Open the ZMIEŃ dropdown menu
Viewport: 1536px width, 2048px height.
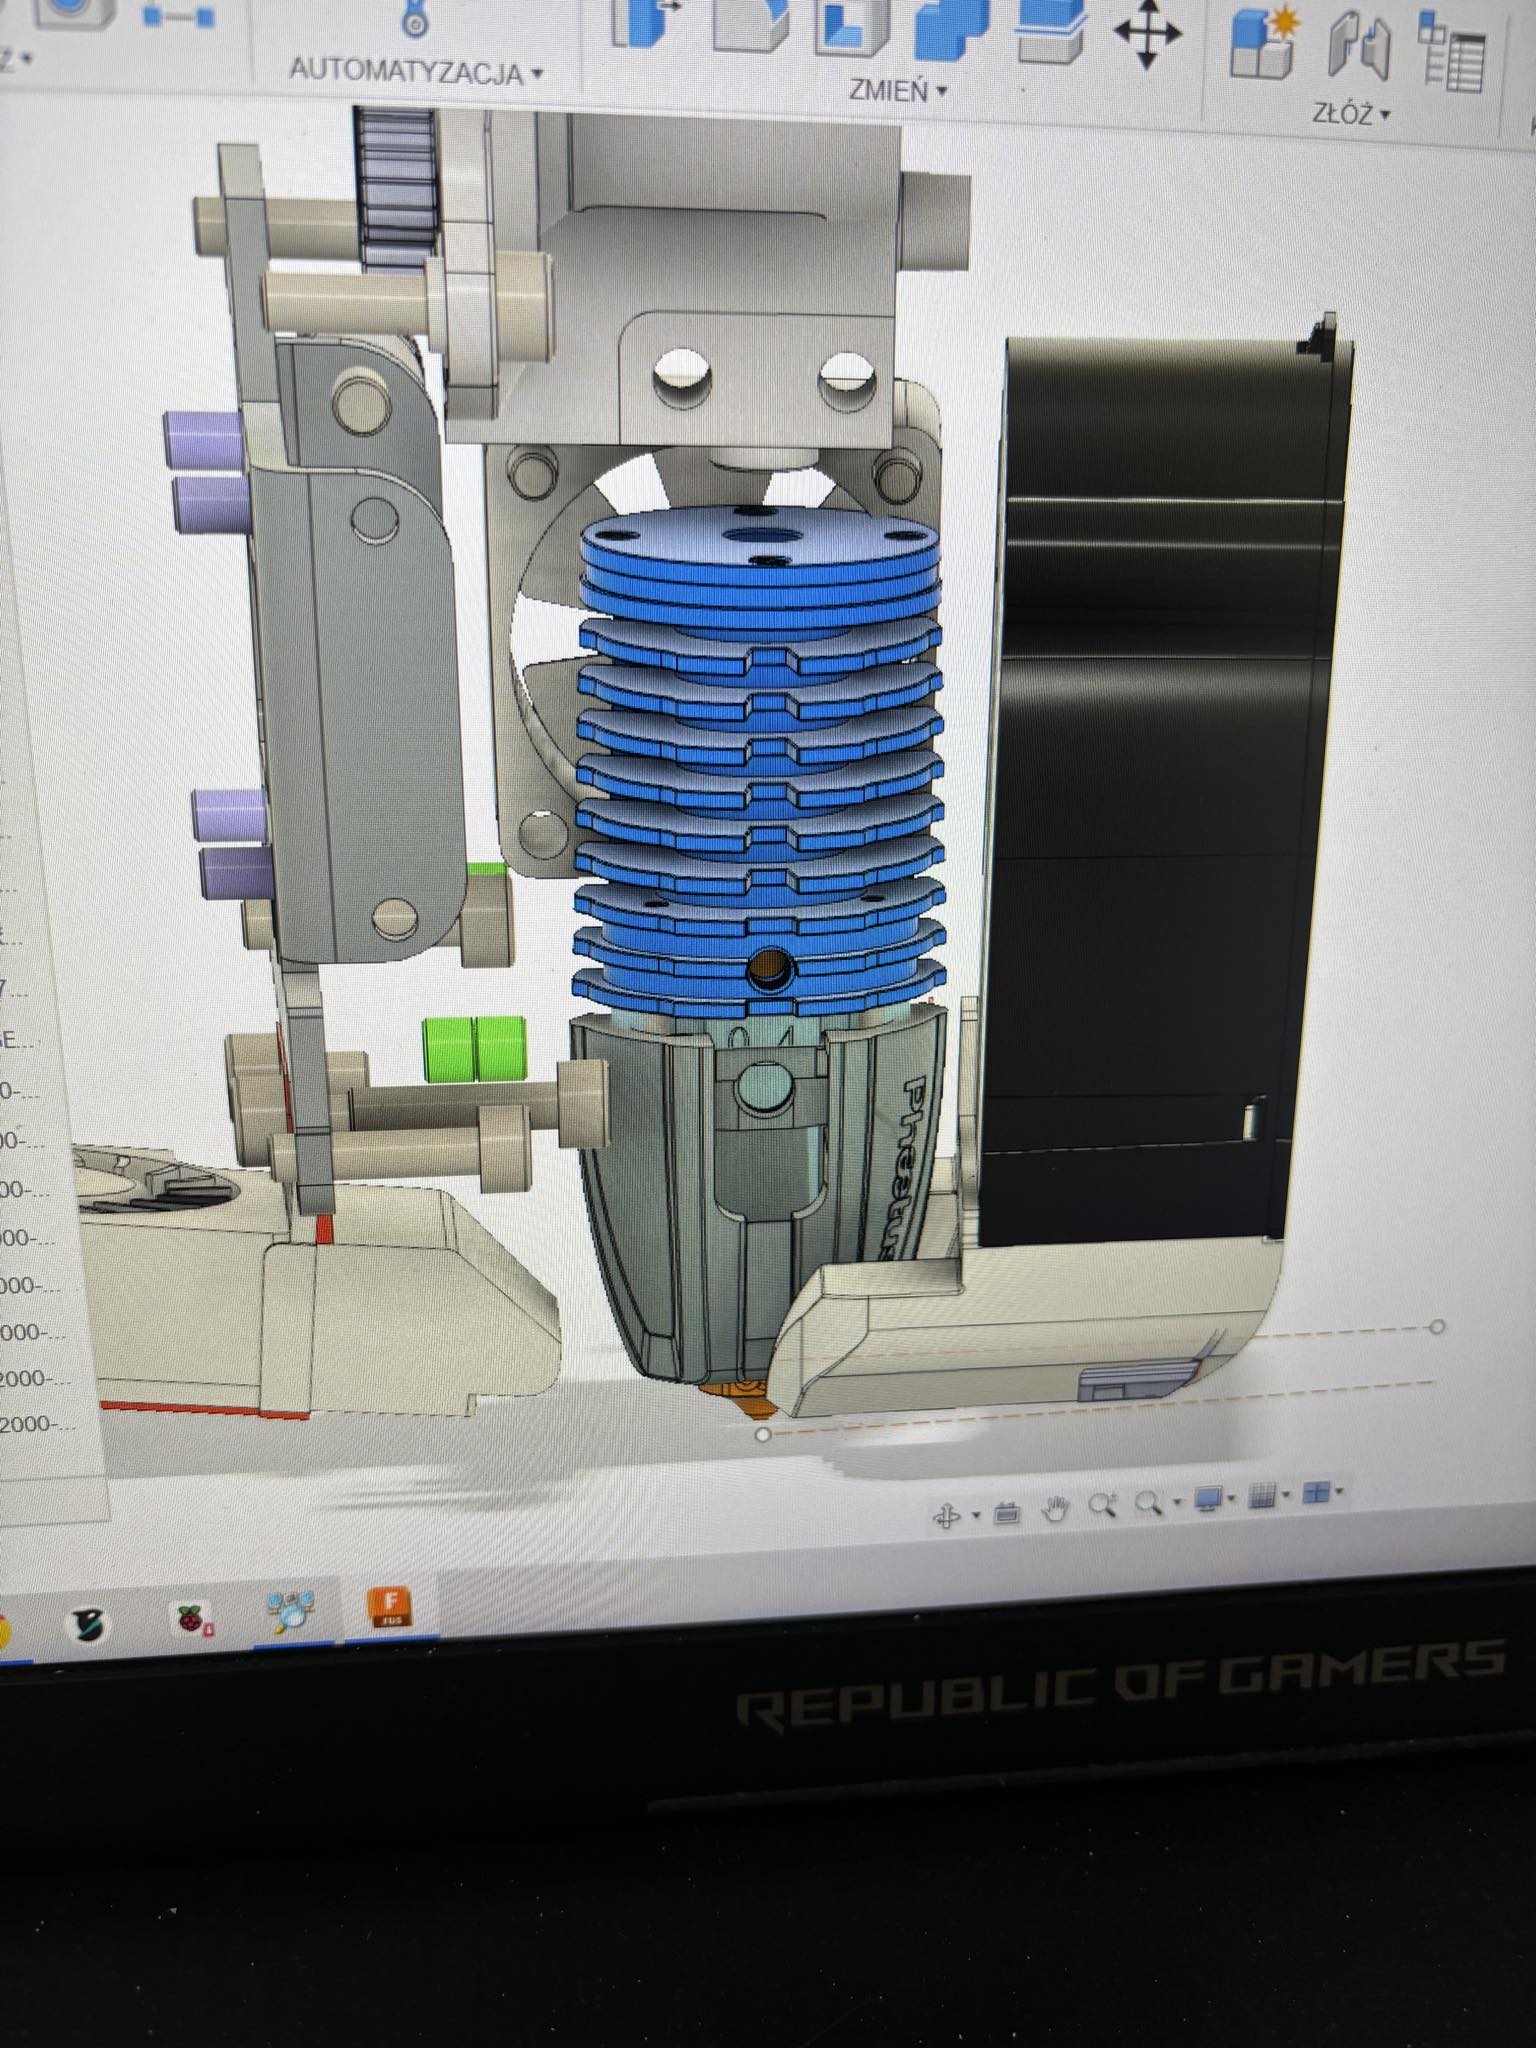pyautogui.click(x=897, y=90)
